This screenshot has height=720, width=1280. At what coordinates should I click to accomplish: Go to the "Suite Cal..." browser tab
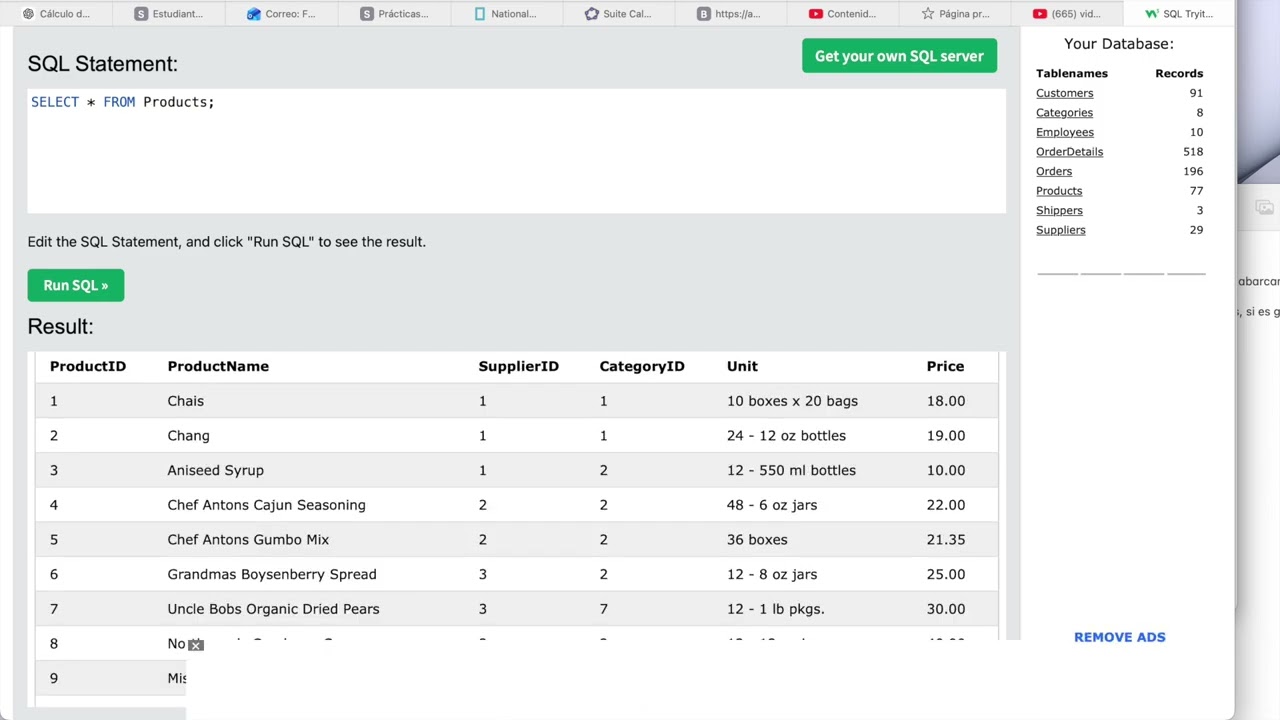click(x=621, y=14)
